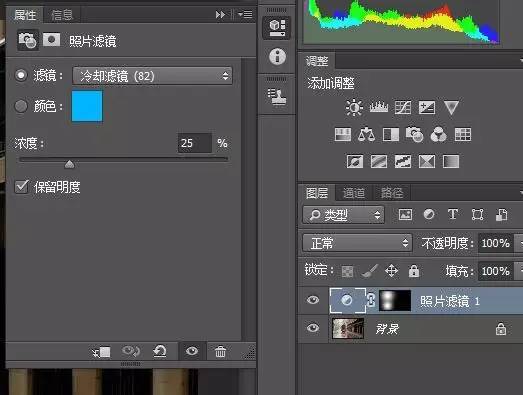Add an Invert adjustment
This screenshot has height=395, width=523.
tap(355, 162)
